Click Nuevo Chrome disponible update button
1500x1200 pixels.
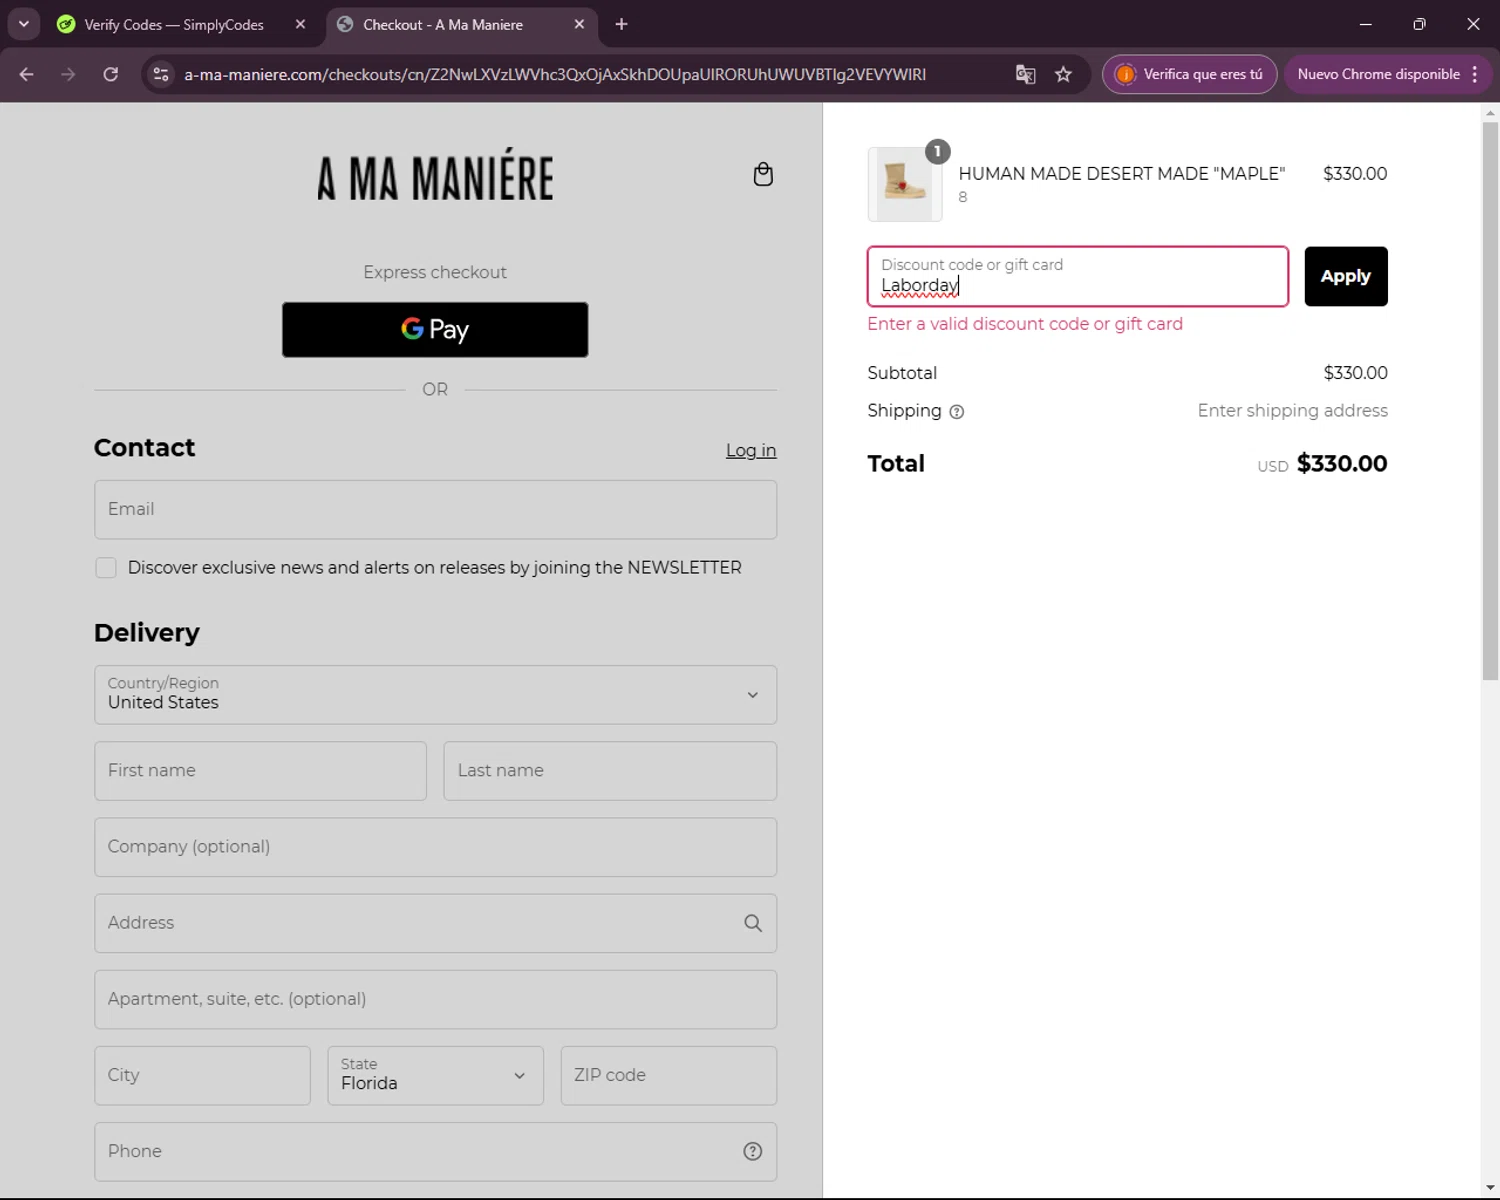pyautogui.click(x=1379, y=74)
